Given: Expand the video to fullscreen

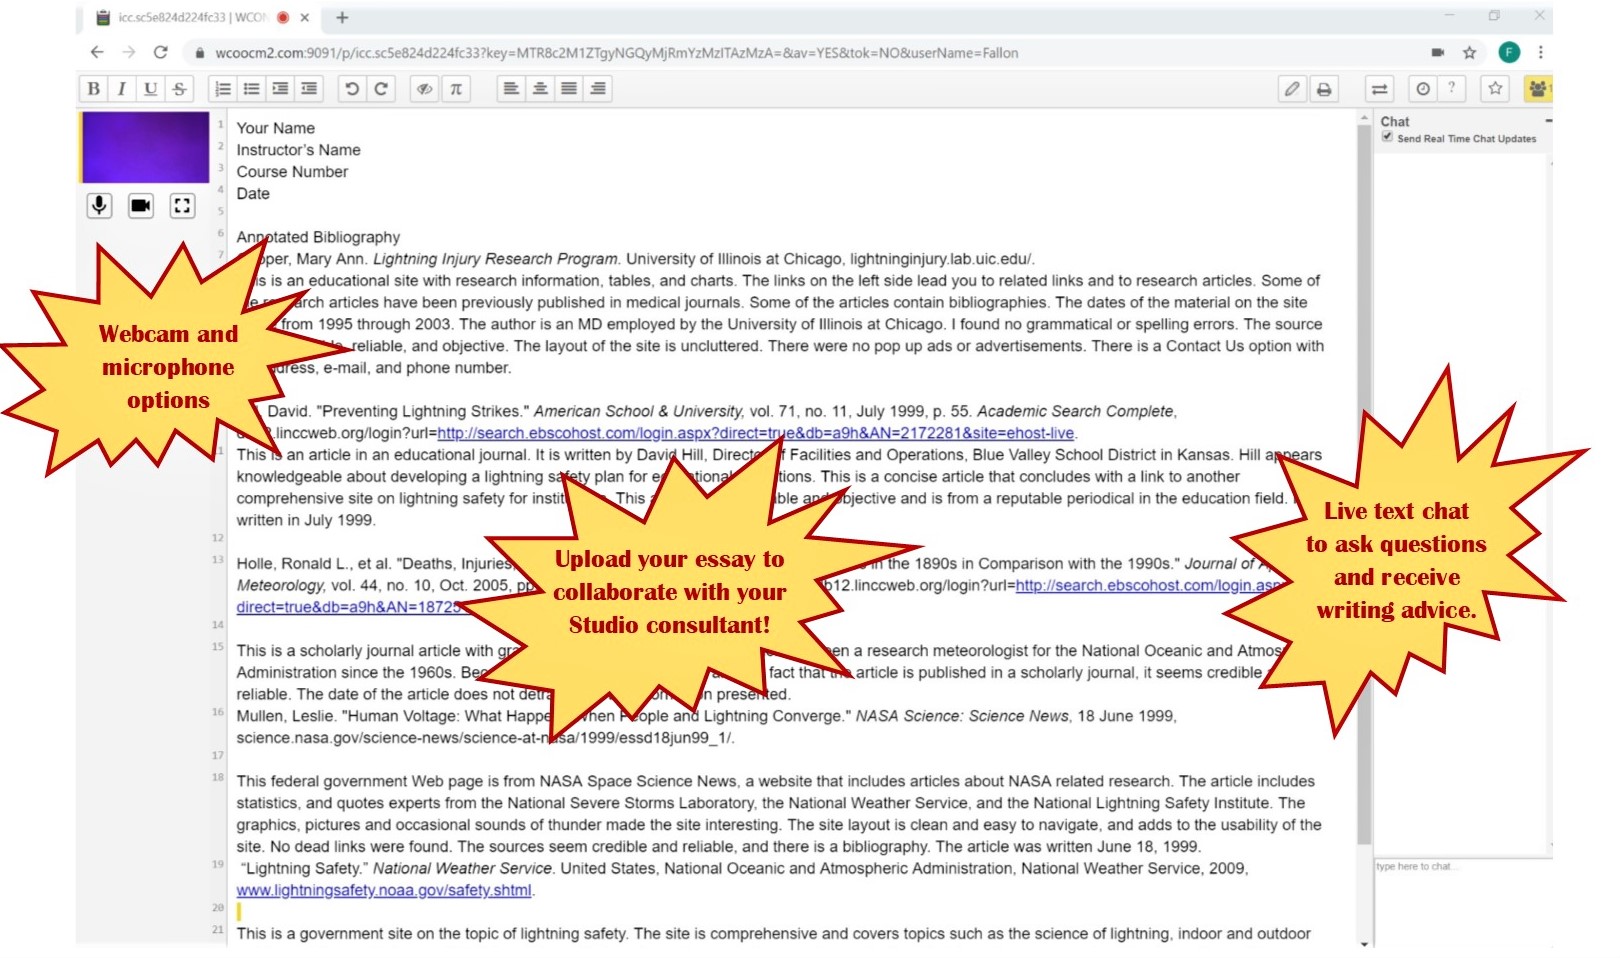Looking at the screenshot, I should point(182,206).
